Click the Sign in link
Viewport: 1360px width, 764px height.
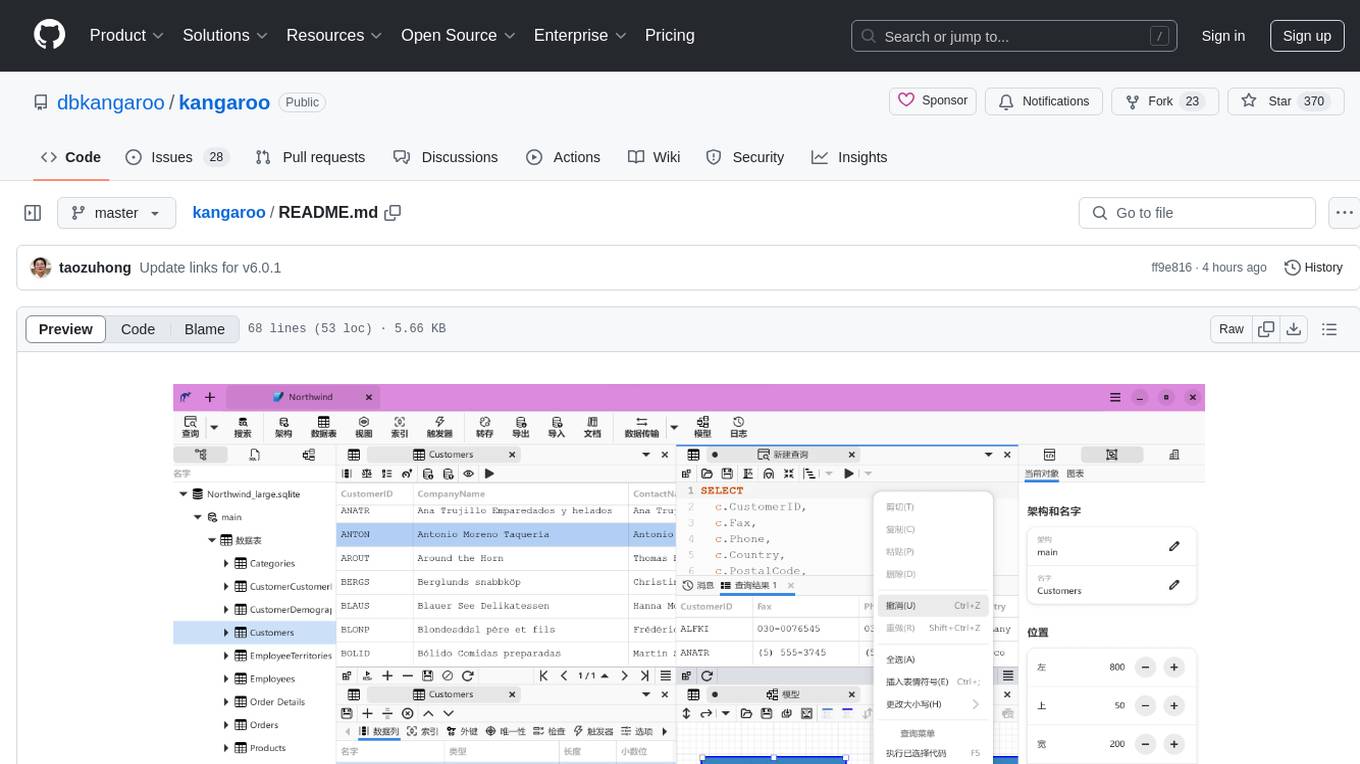1223,36
